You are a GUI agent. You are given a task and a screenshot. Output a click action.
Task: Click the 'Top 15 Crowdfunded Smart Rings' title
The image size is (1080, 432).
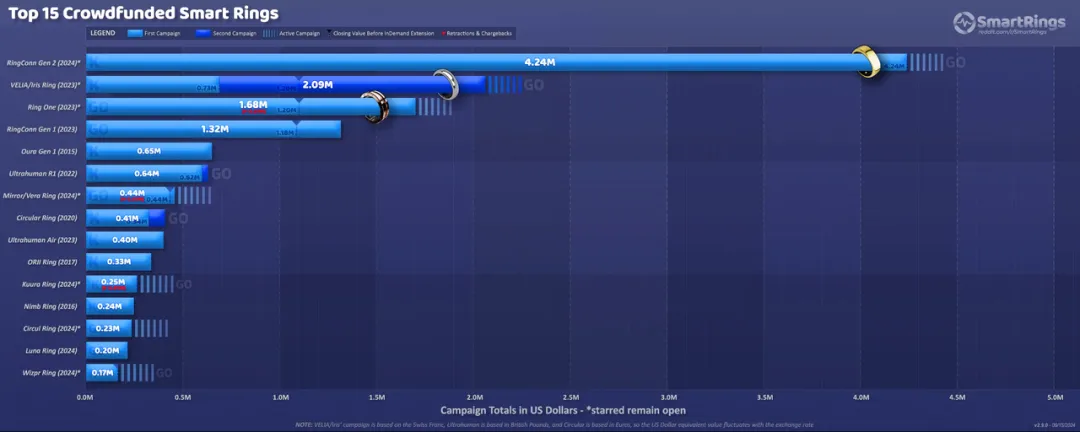[x=143, y=14]
